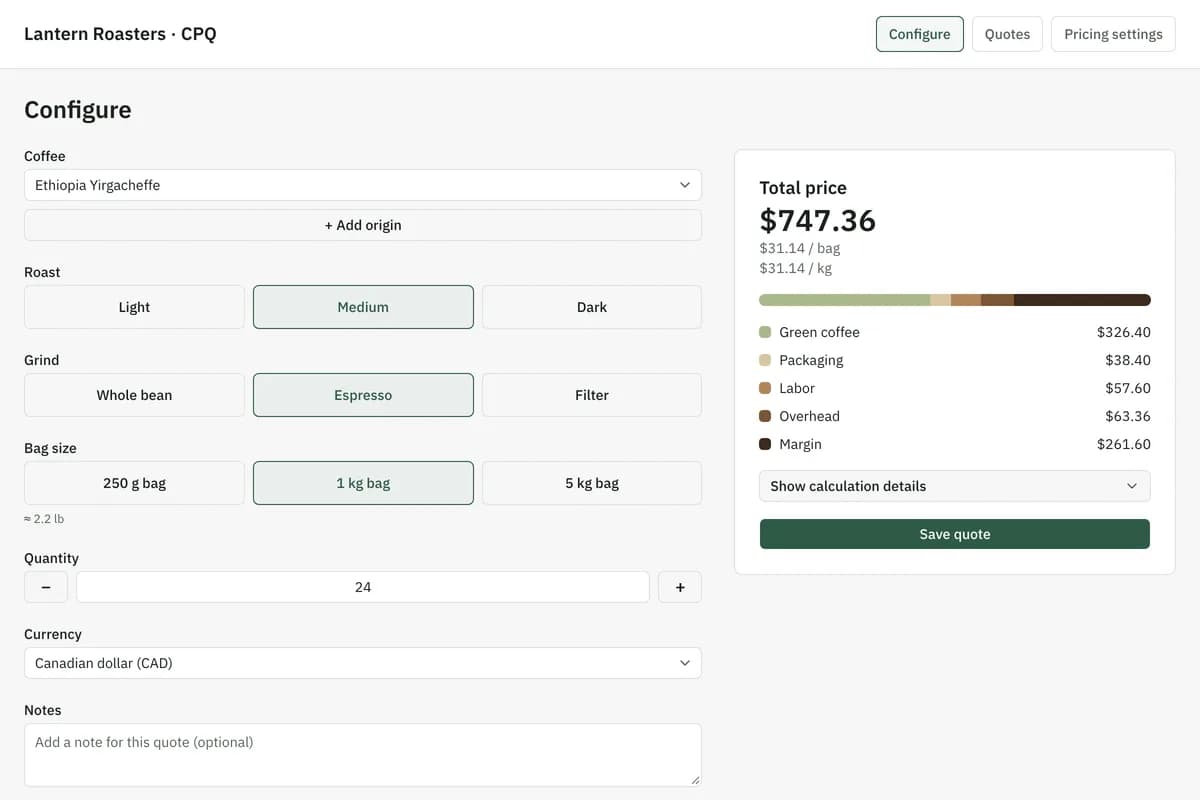Click the Green coffee amount $326.40
This screenshot has width=1200, height=800.
coord(1124,332)
